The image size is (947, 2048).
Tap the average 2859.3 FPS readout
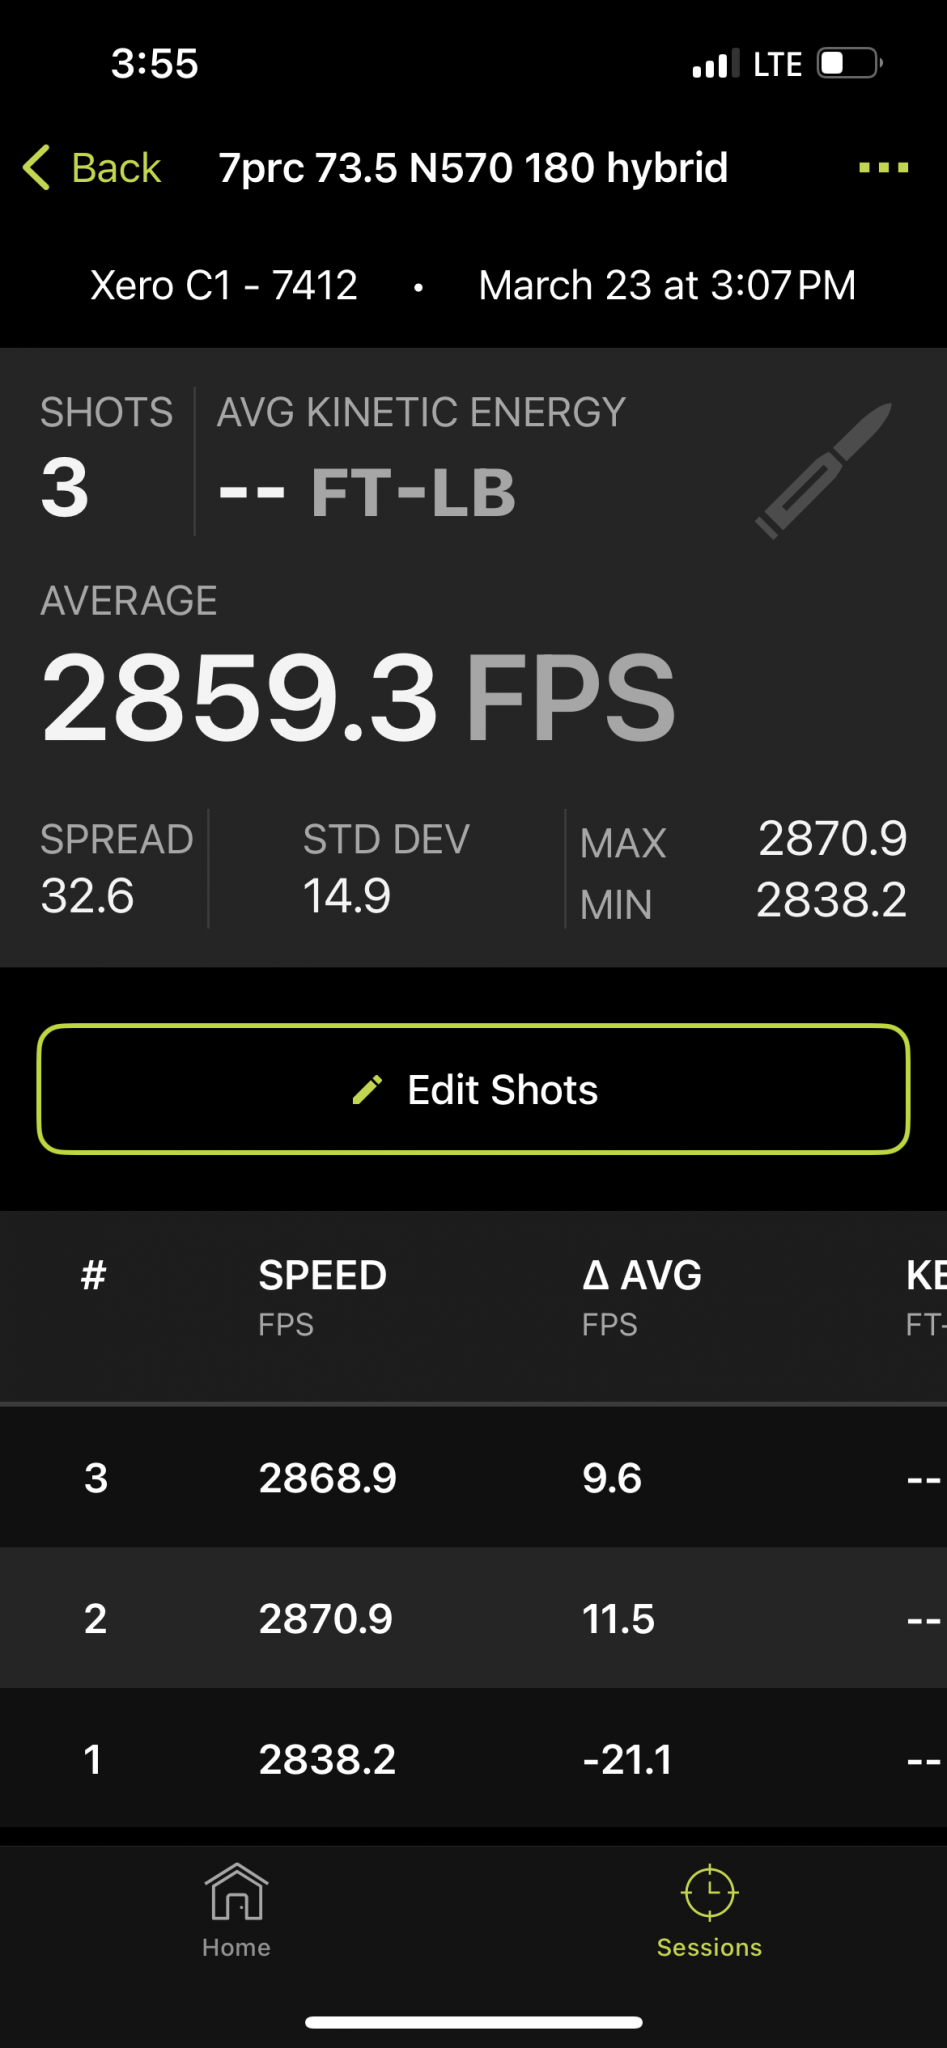[358, 697]
